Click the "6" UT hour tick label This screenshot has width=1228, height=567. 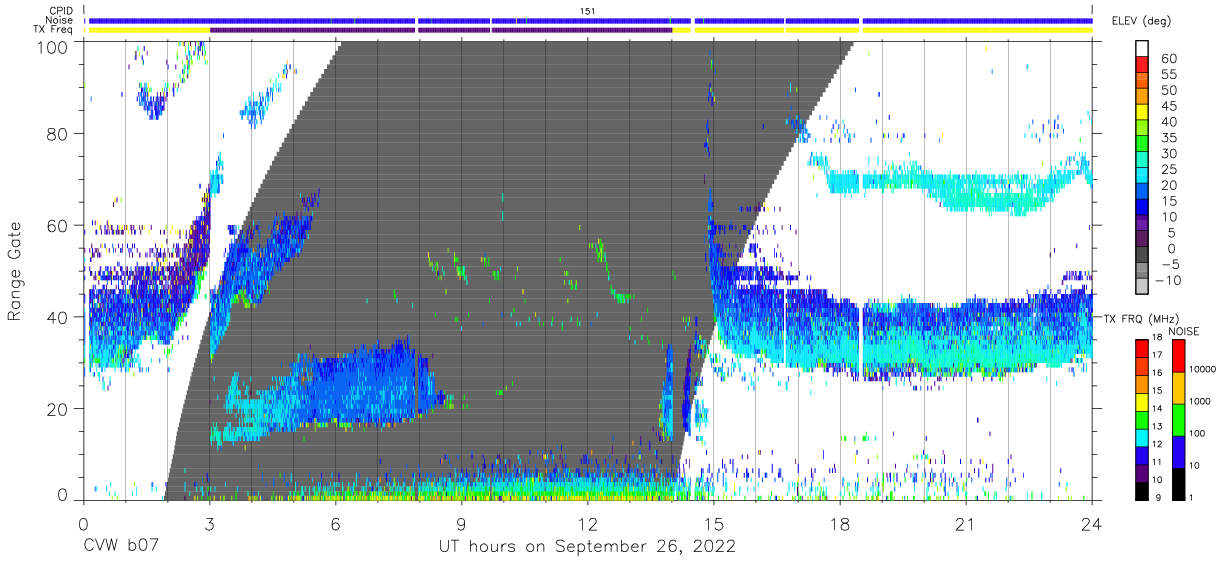335,523
